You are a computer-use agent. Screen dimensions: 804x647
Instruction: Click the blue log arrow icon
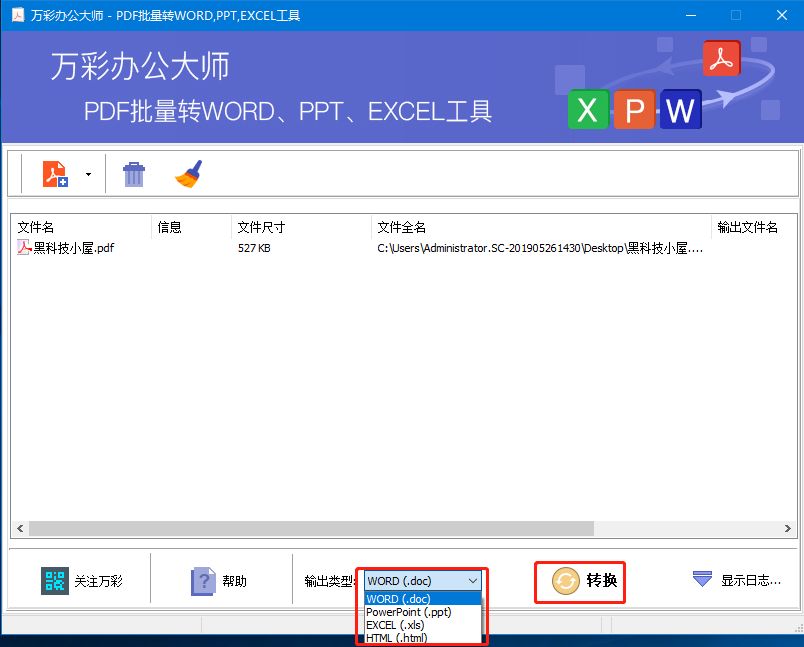tap(702, 579)
